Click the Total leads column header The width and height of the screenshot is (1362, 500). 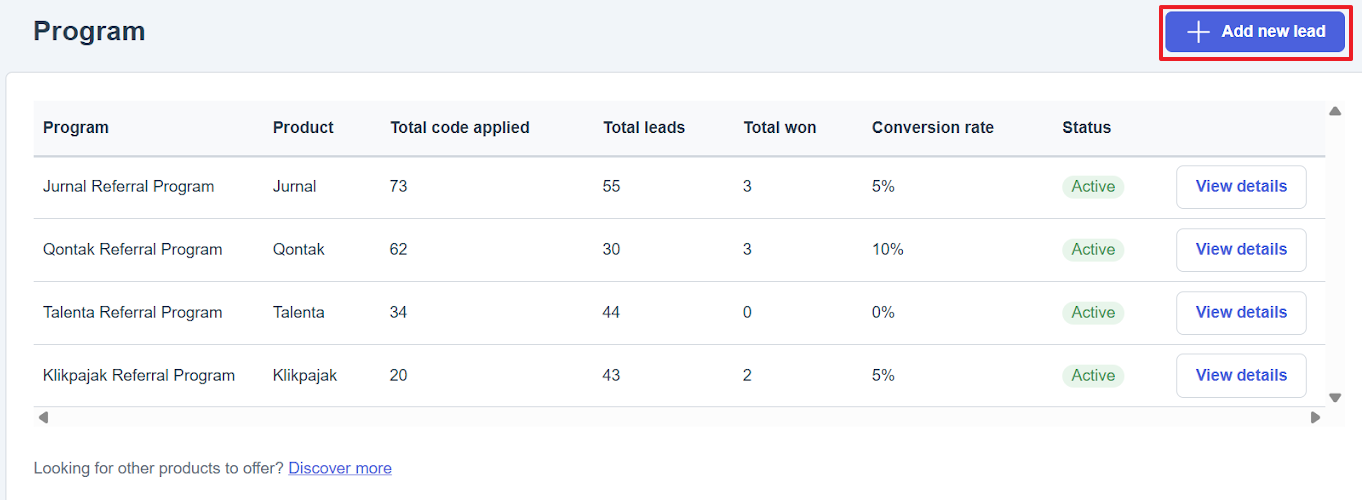pos(644,128)
